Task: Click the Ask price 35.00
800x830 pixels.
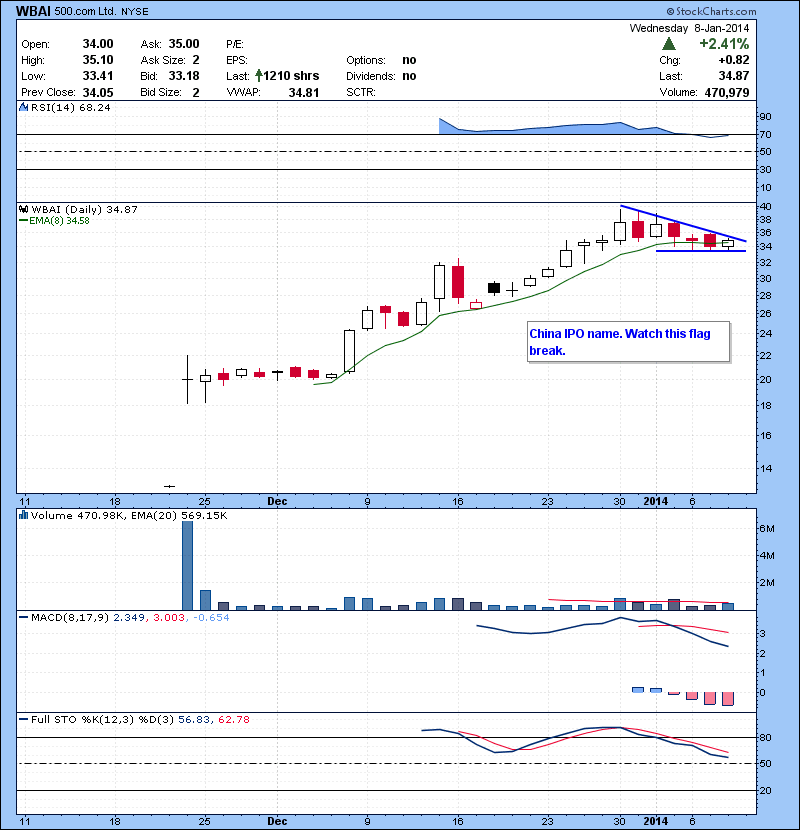Action: pyautogui.click(x=184, y=44)
